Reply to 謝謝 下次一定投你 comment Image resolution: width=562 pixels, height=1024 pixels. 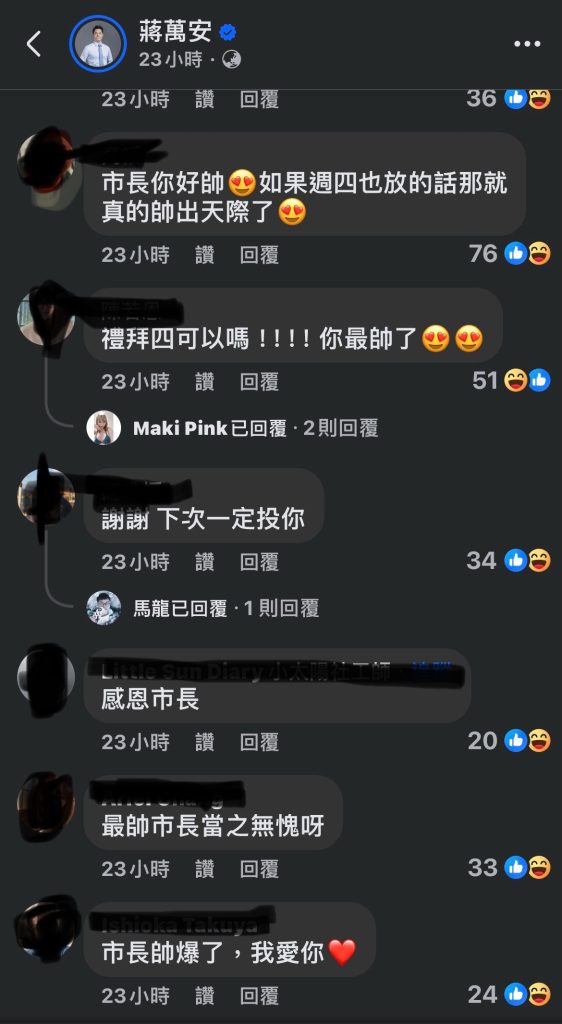[259, 561]
